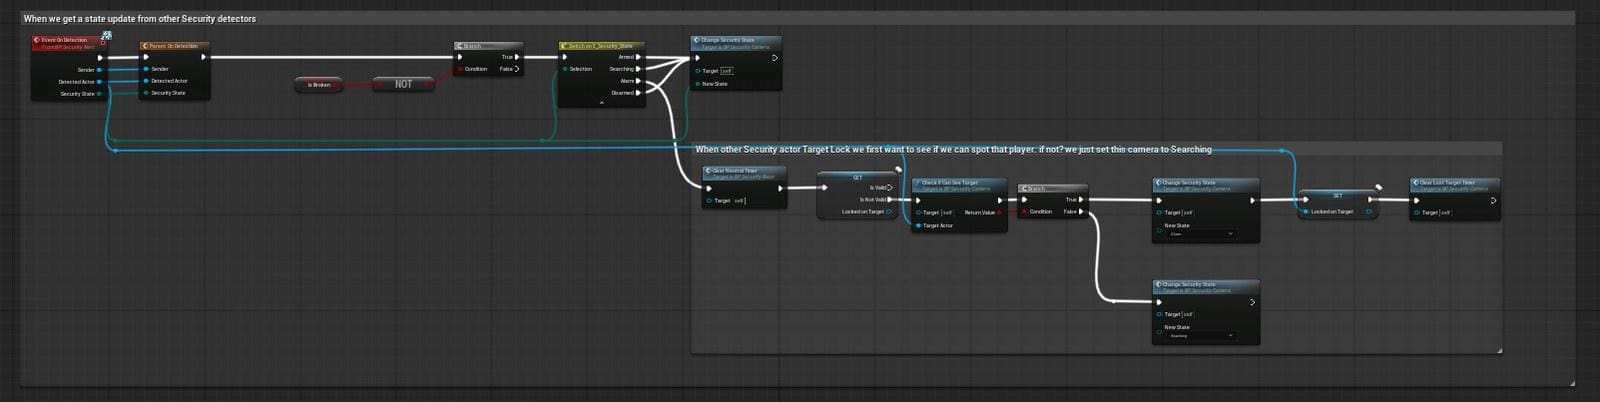Select the top Change Security State node header

[735, 43]
